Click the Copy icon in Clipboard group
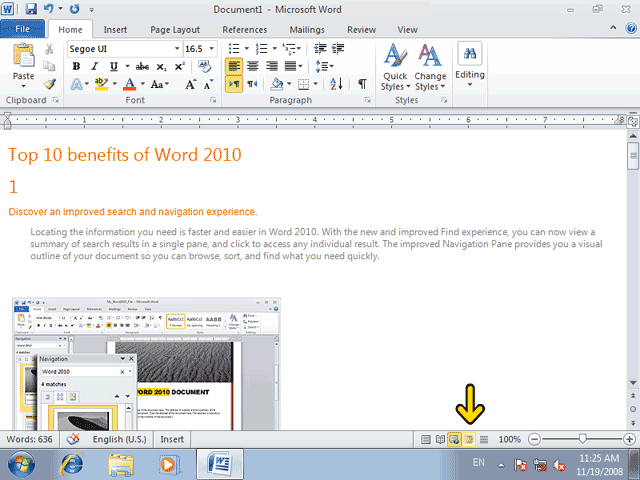Screen dimensions: 640x480 (49, 66)
